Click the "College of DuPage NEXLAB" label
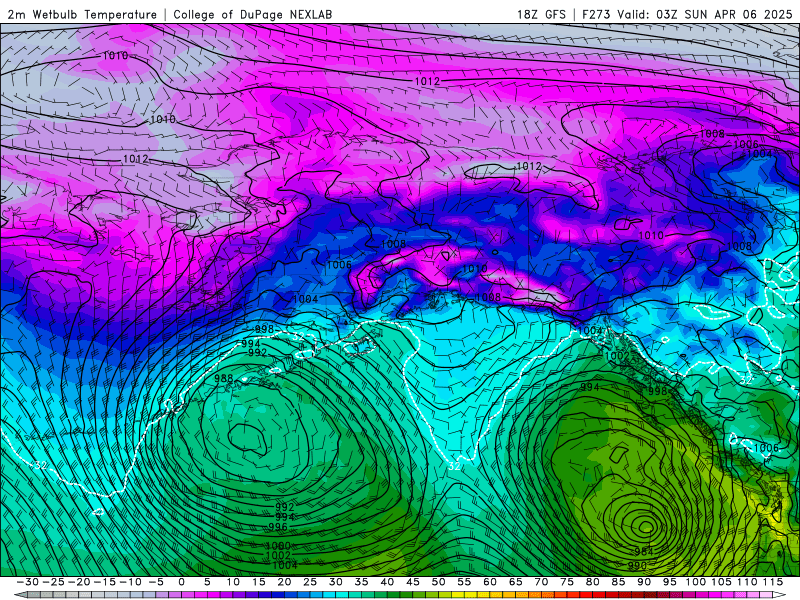This screenshot has height=600, width=800. click(x=253, y=15)
